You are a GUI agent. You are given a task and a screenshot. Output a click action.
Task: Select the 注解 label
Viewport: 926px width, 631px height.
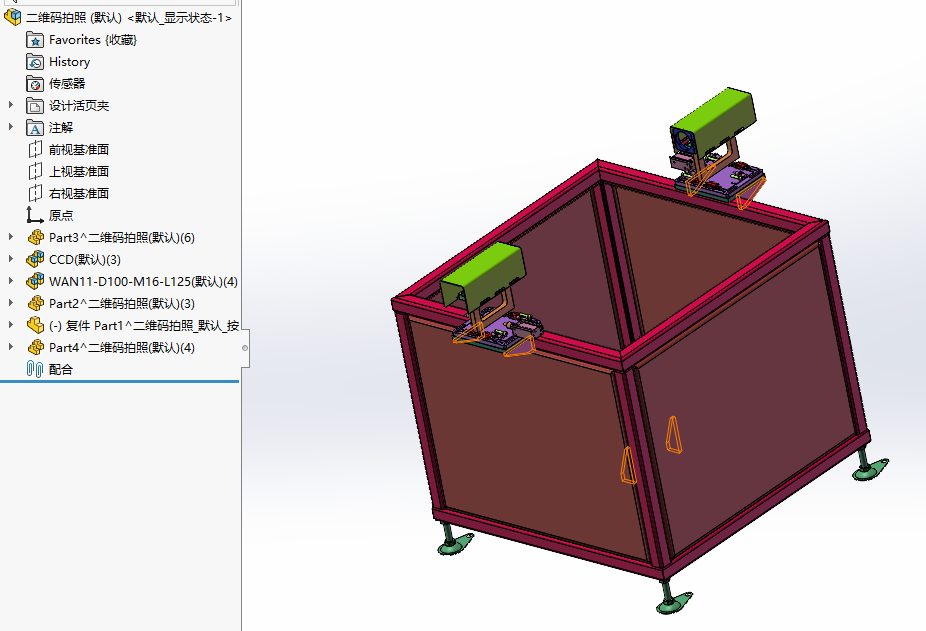(61, 128)
